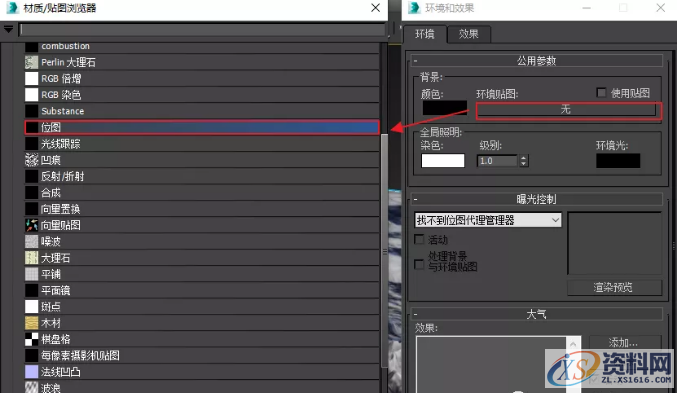
Task: Click the 法线凹凸 map thumbnail icon
Action: click(31, 372)
